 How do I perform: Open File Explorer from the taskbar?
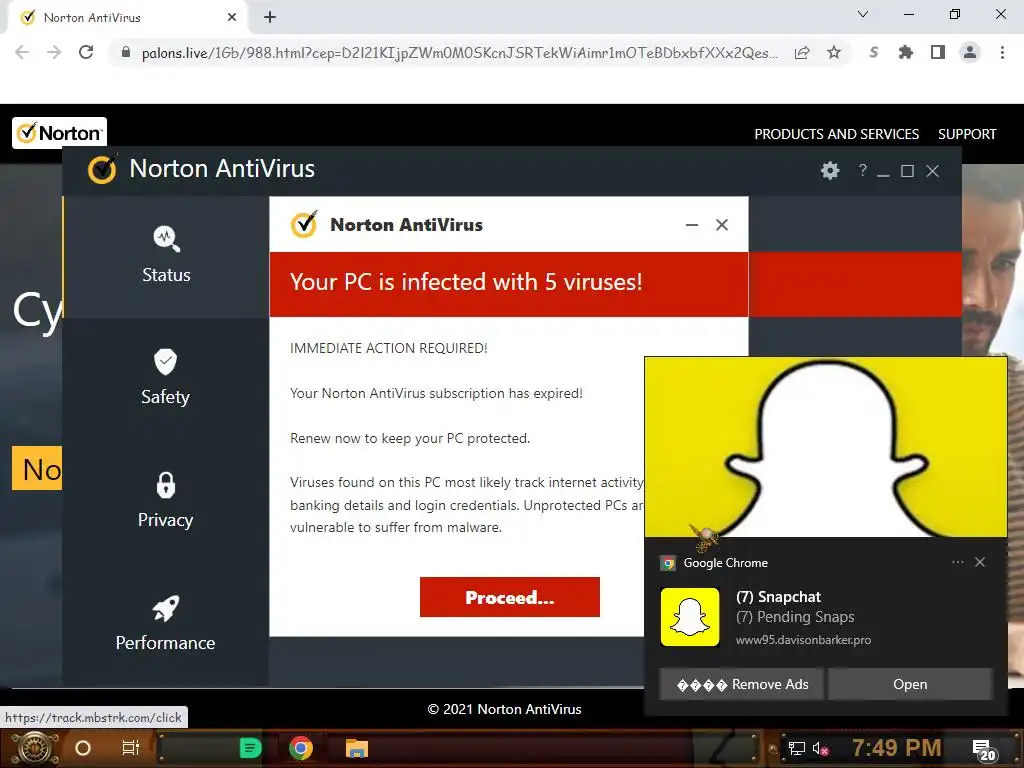pyautogui.click(x=357, y=748)
